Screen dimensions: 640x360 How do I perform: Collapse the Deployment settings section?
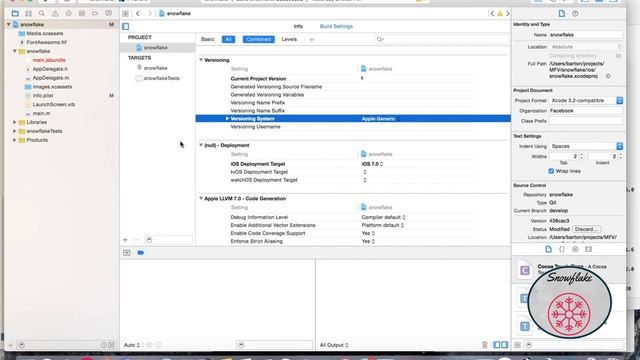click(x=201, y=145)
